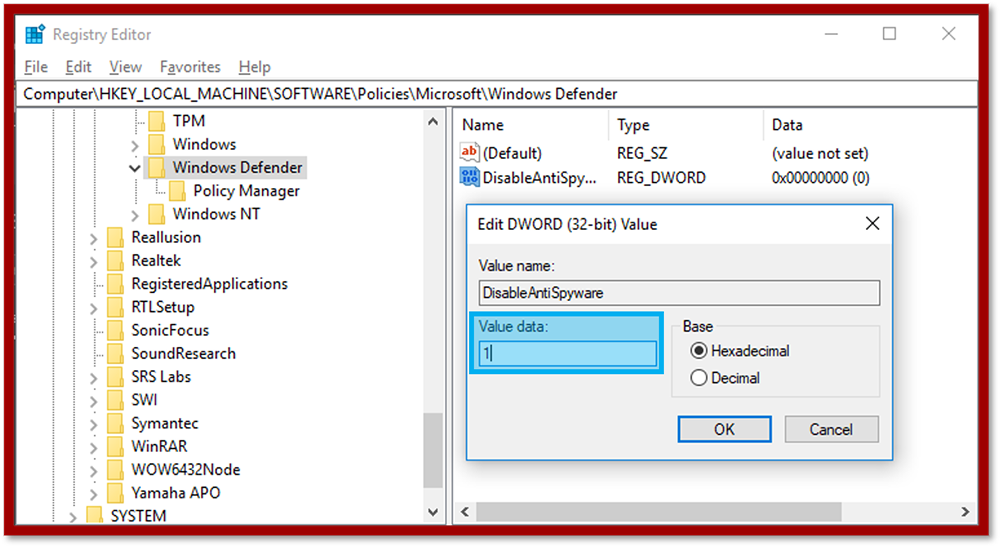Click the registry path address bar
The height and width of the screenshot is (547, 1000).
tap(499, 94)
